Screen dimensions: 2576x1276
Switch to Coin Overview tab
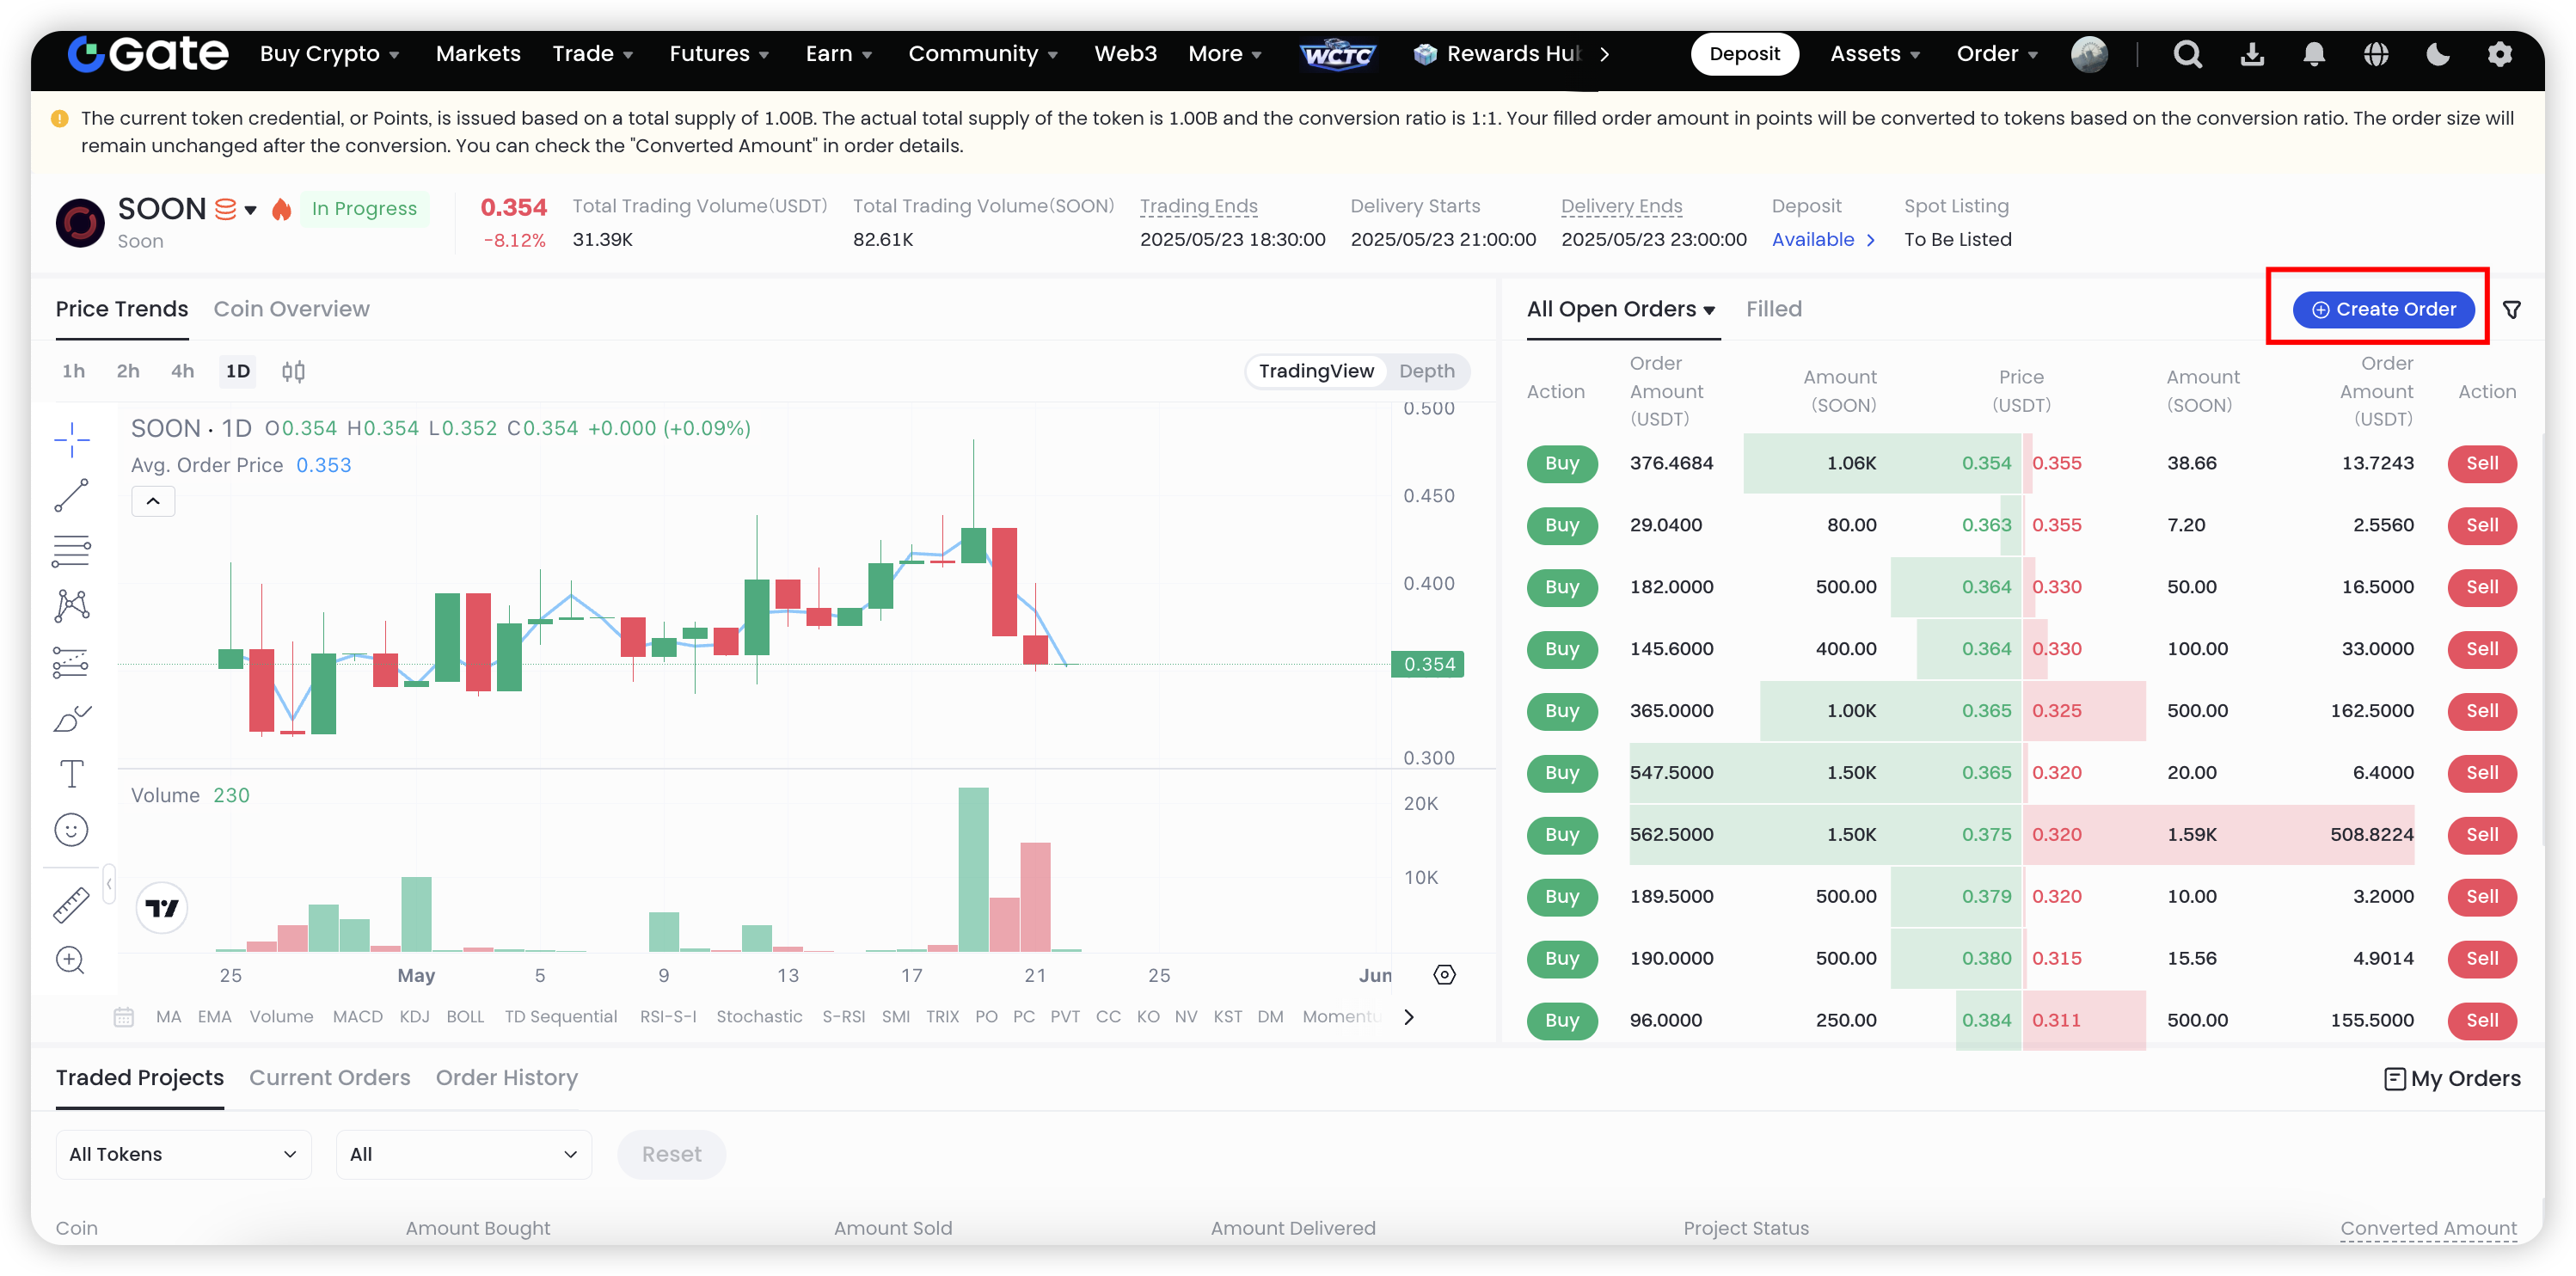tap(291, 309)
